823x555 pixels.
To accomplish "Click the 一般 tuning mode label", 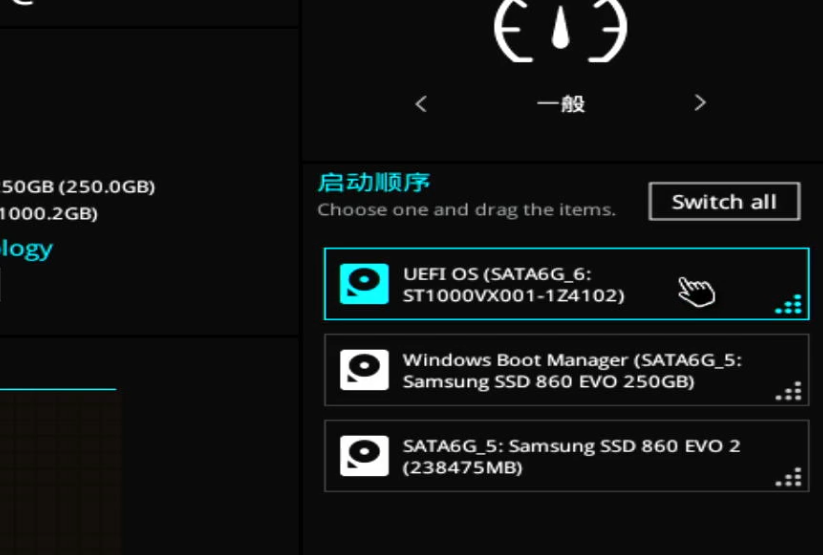I will 560,104.
